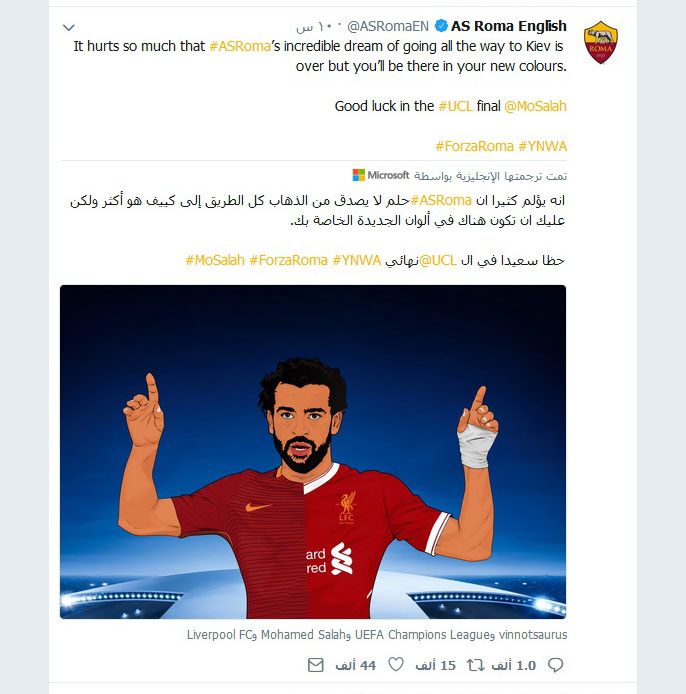Click the envelope direct message icon
686x694 pixels.
point(316,665)
